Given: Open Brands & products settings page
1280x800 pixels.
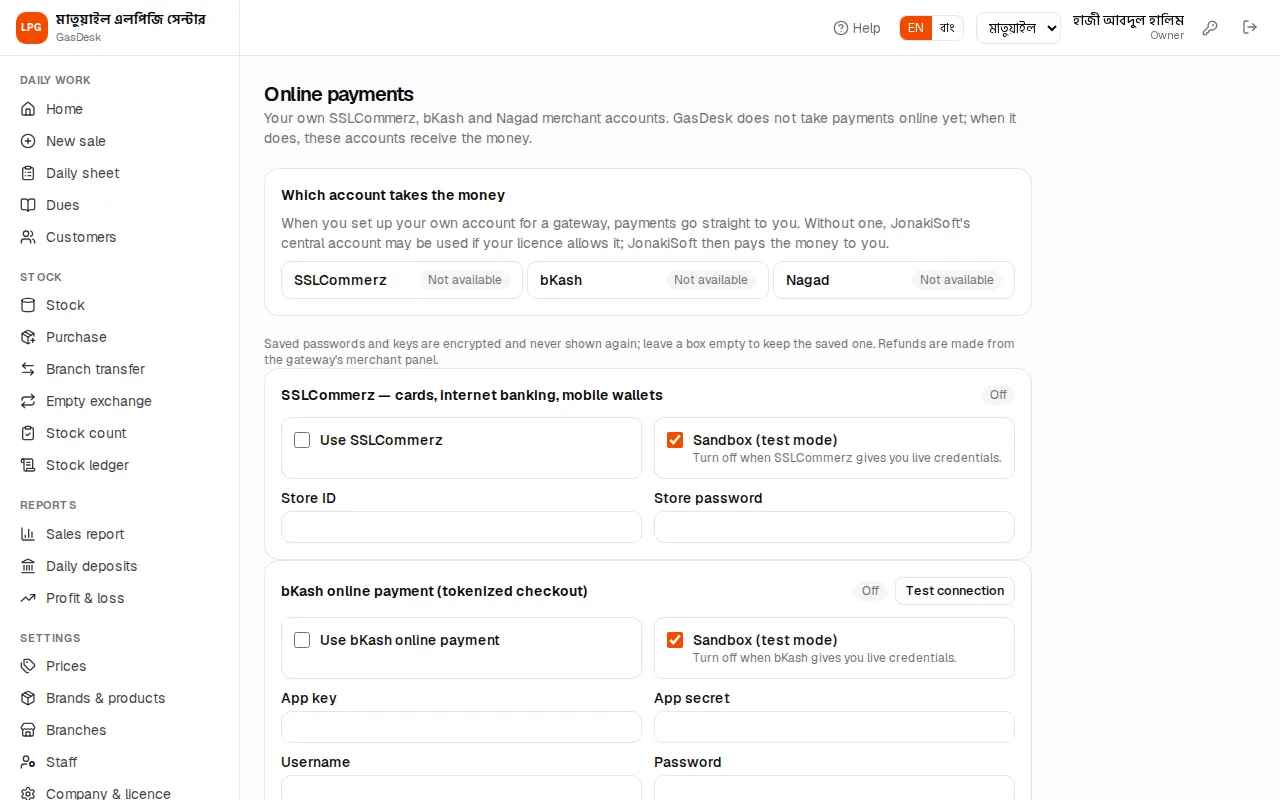Looking at the screenshot, I should click(105, 698).
